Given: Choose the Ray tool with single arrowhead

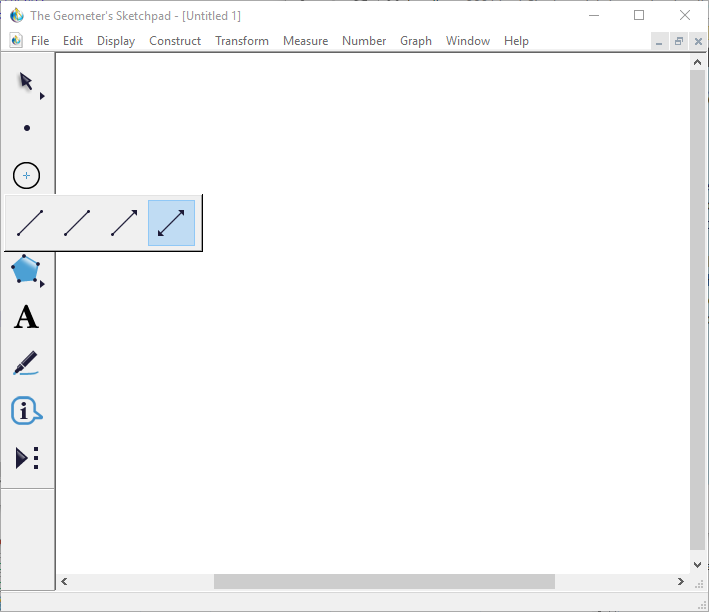Looking at the screenshot, I should coord(124,223).
